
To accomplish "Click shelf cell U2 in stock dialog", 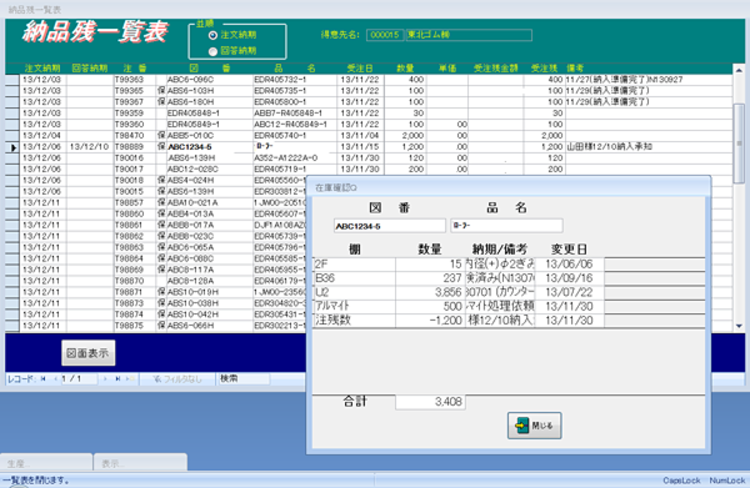I will point(354,292).
